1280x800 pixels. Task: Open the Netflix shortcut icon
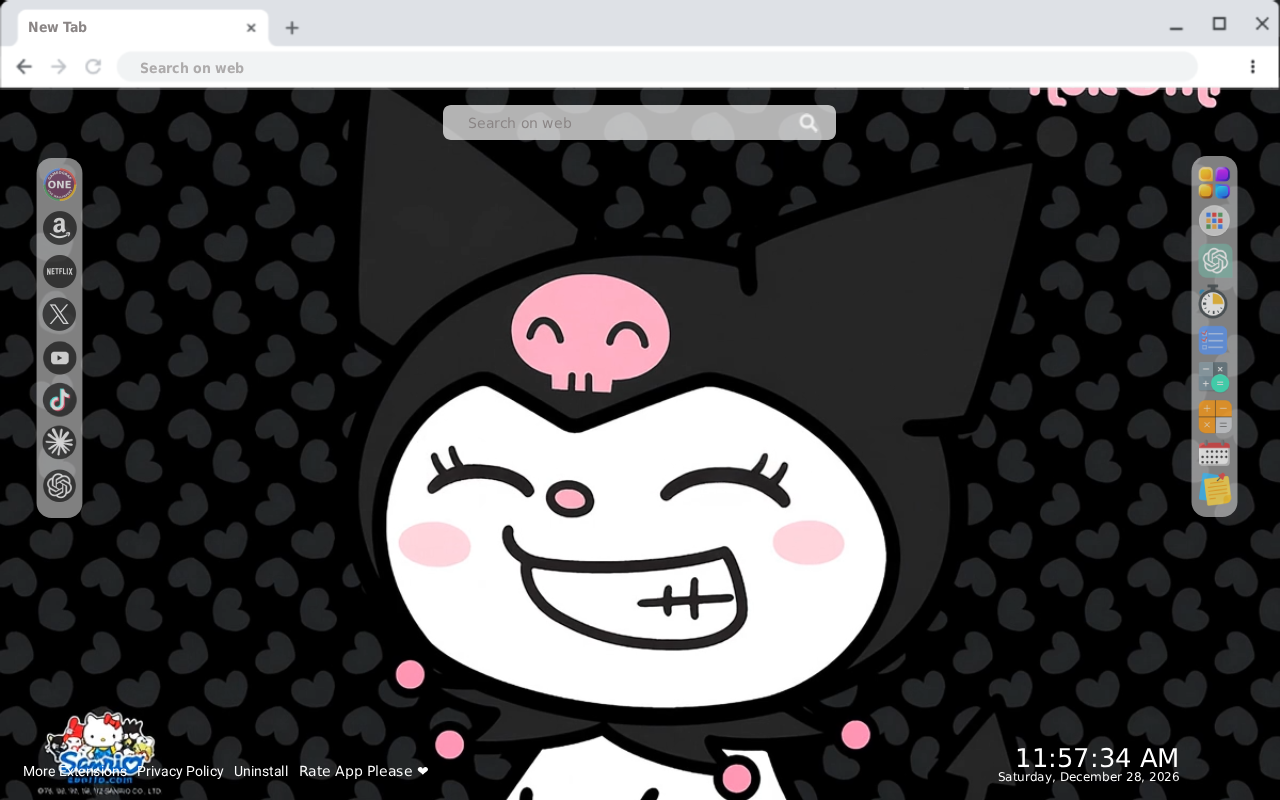60,271
